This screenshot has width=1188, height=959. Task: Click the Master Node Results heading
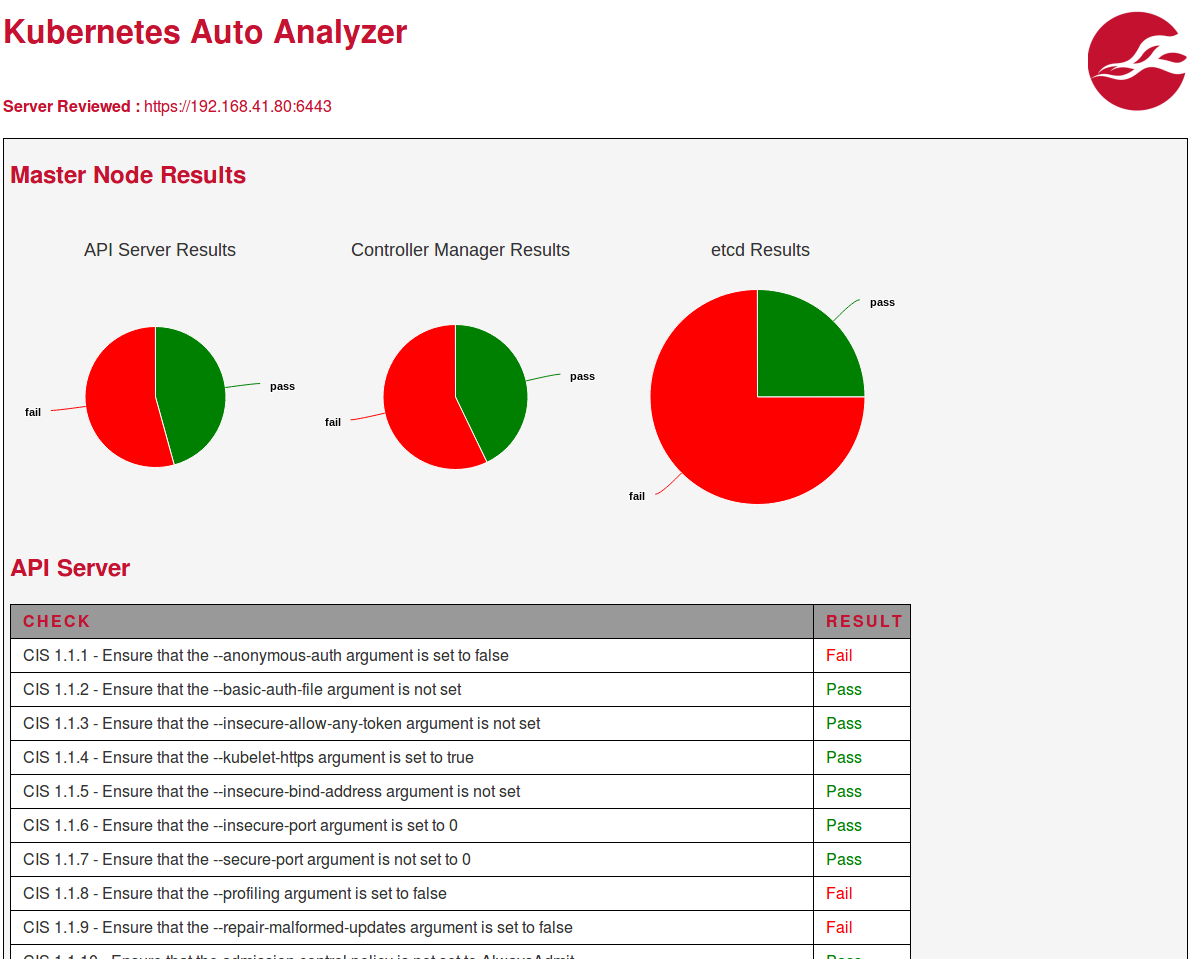[128, 175]
